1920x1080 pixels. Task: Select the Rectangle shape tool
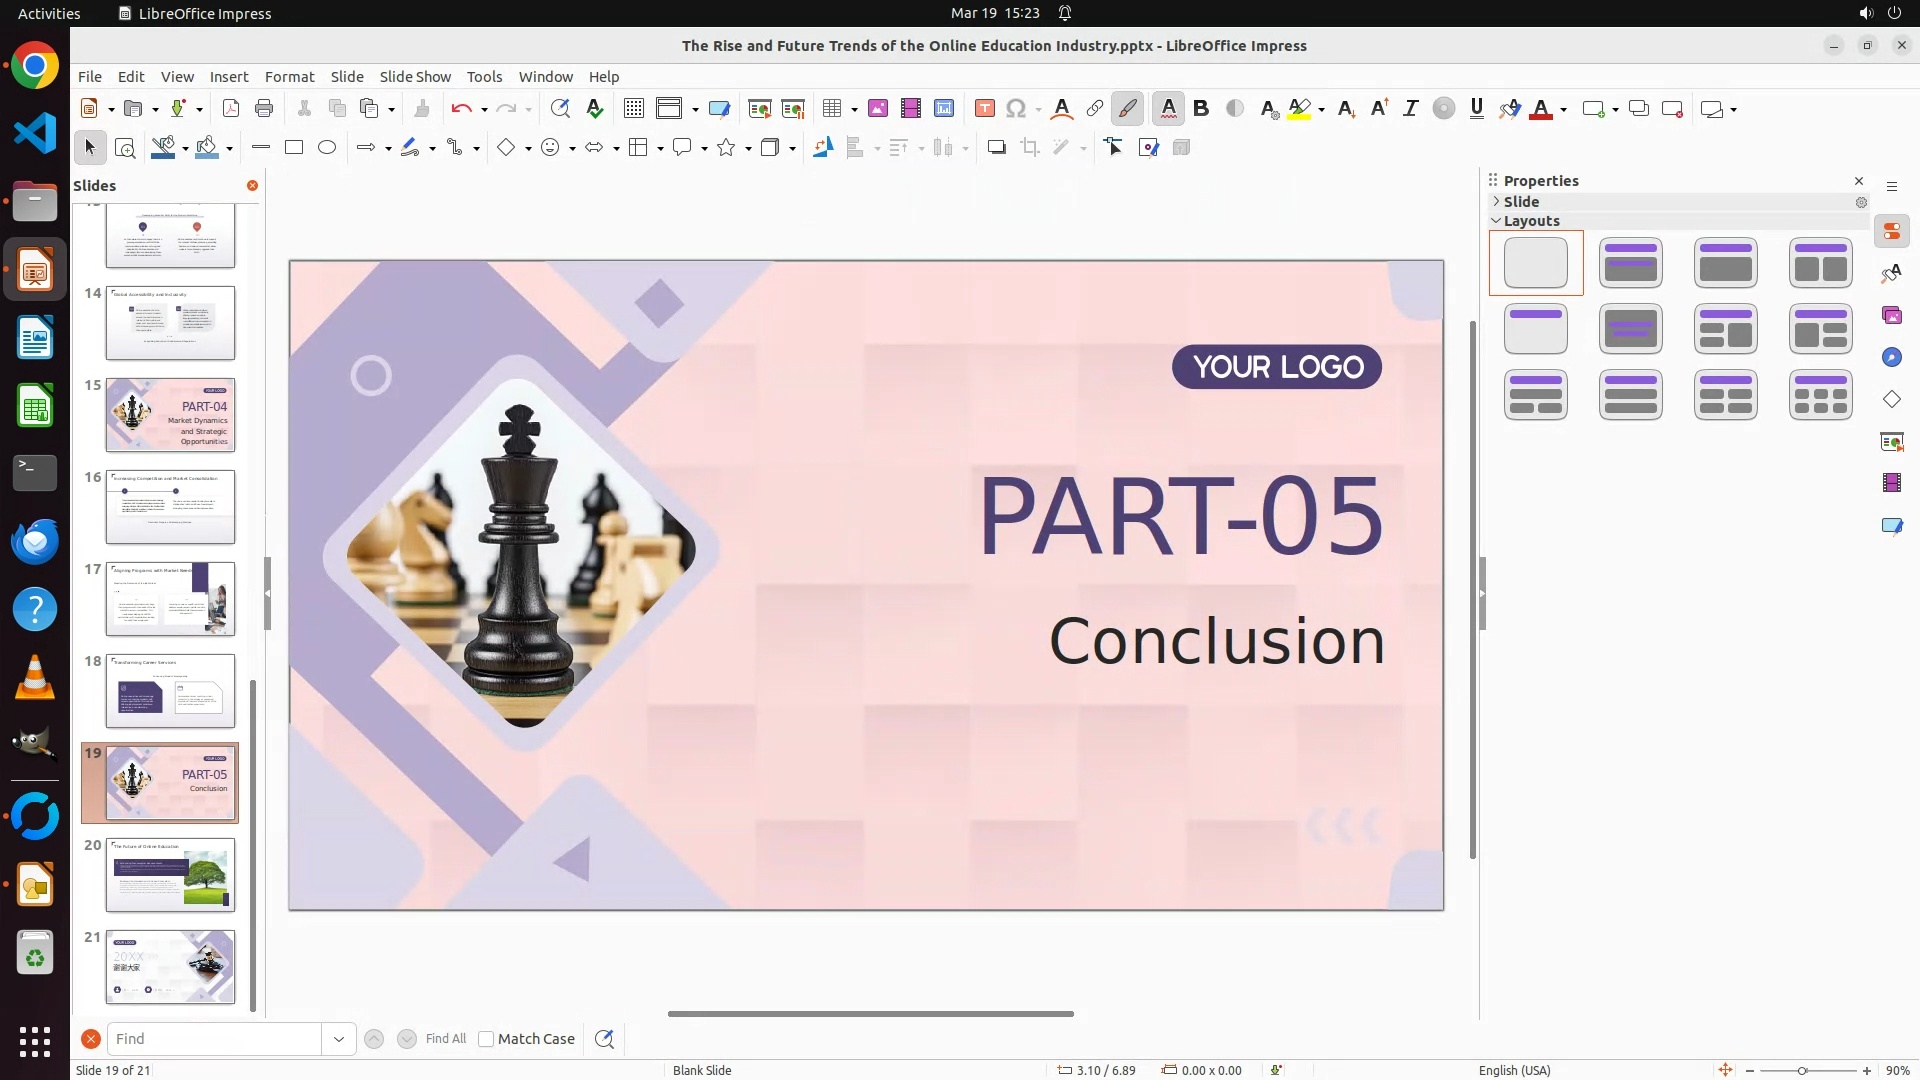tap(294, 148)
